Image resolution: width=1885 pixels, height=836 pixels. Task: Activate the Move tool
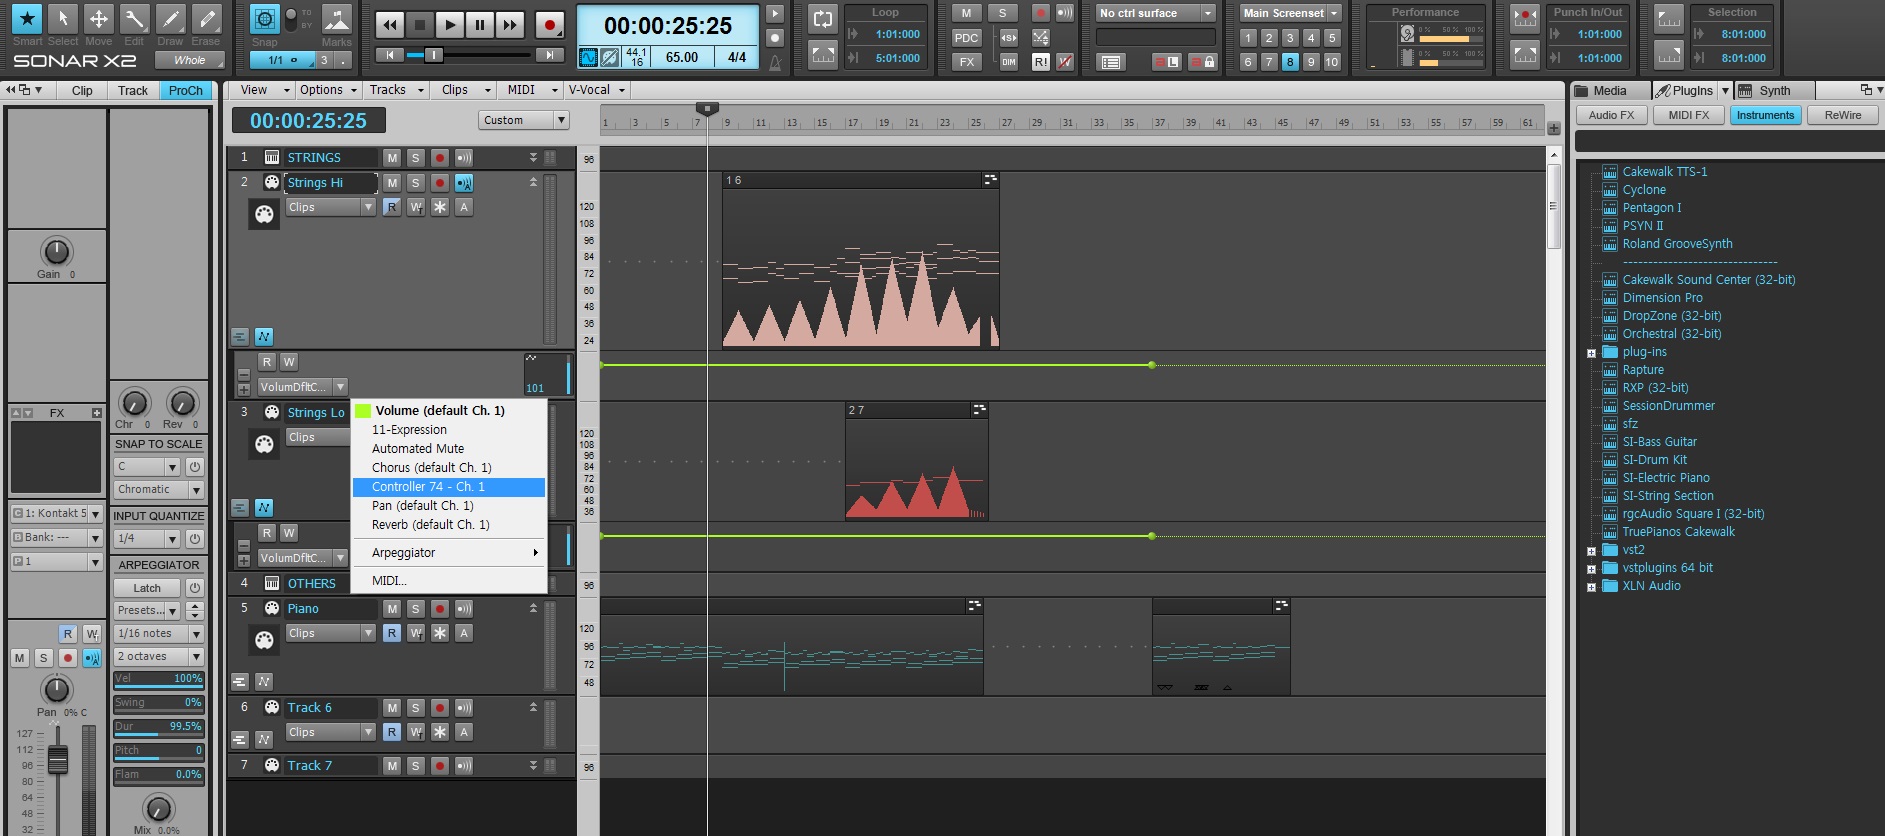tap(98, 18)
